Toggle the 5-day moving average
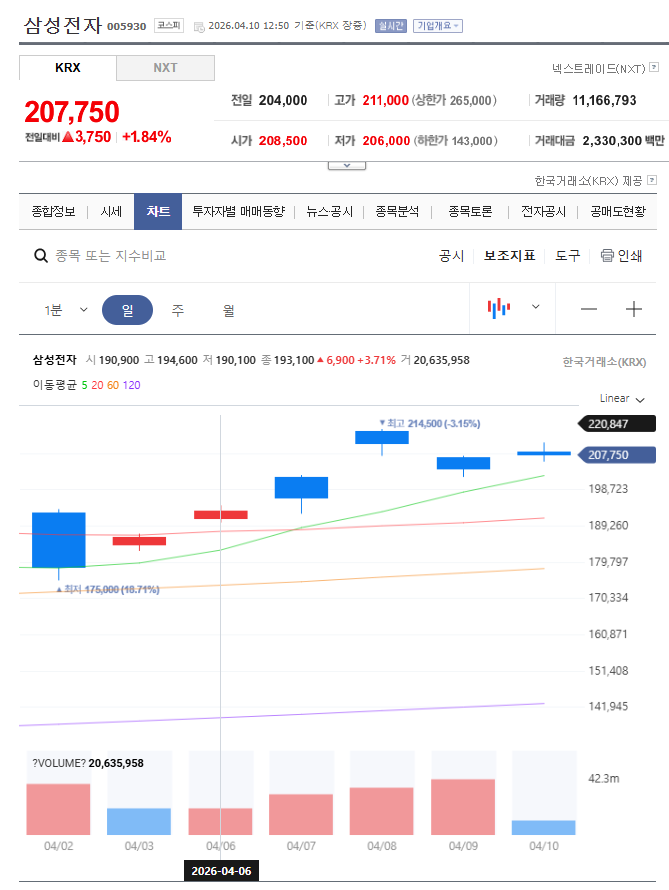The width and height of the screenshot is (669, 890). point(85,385)
